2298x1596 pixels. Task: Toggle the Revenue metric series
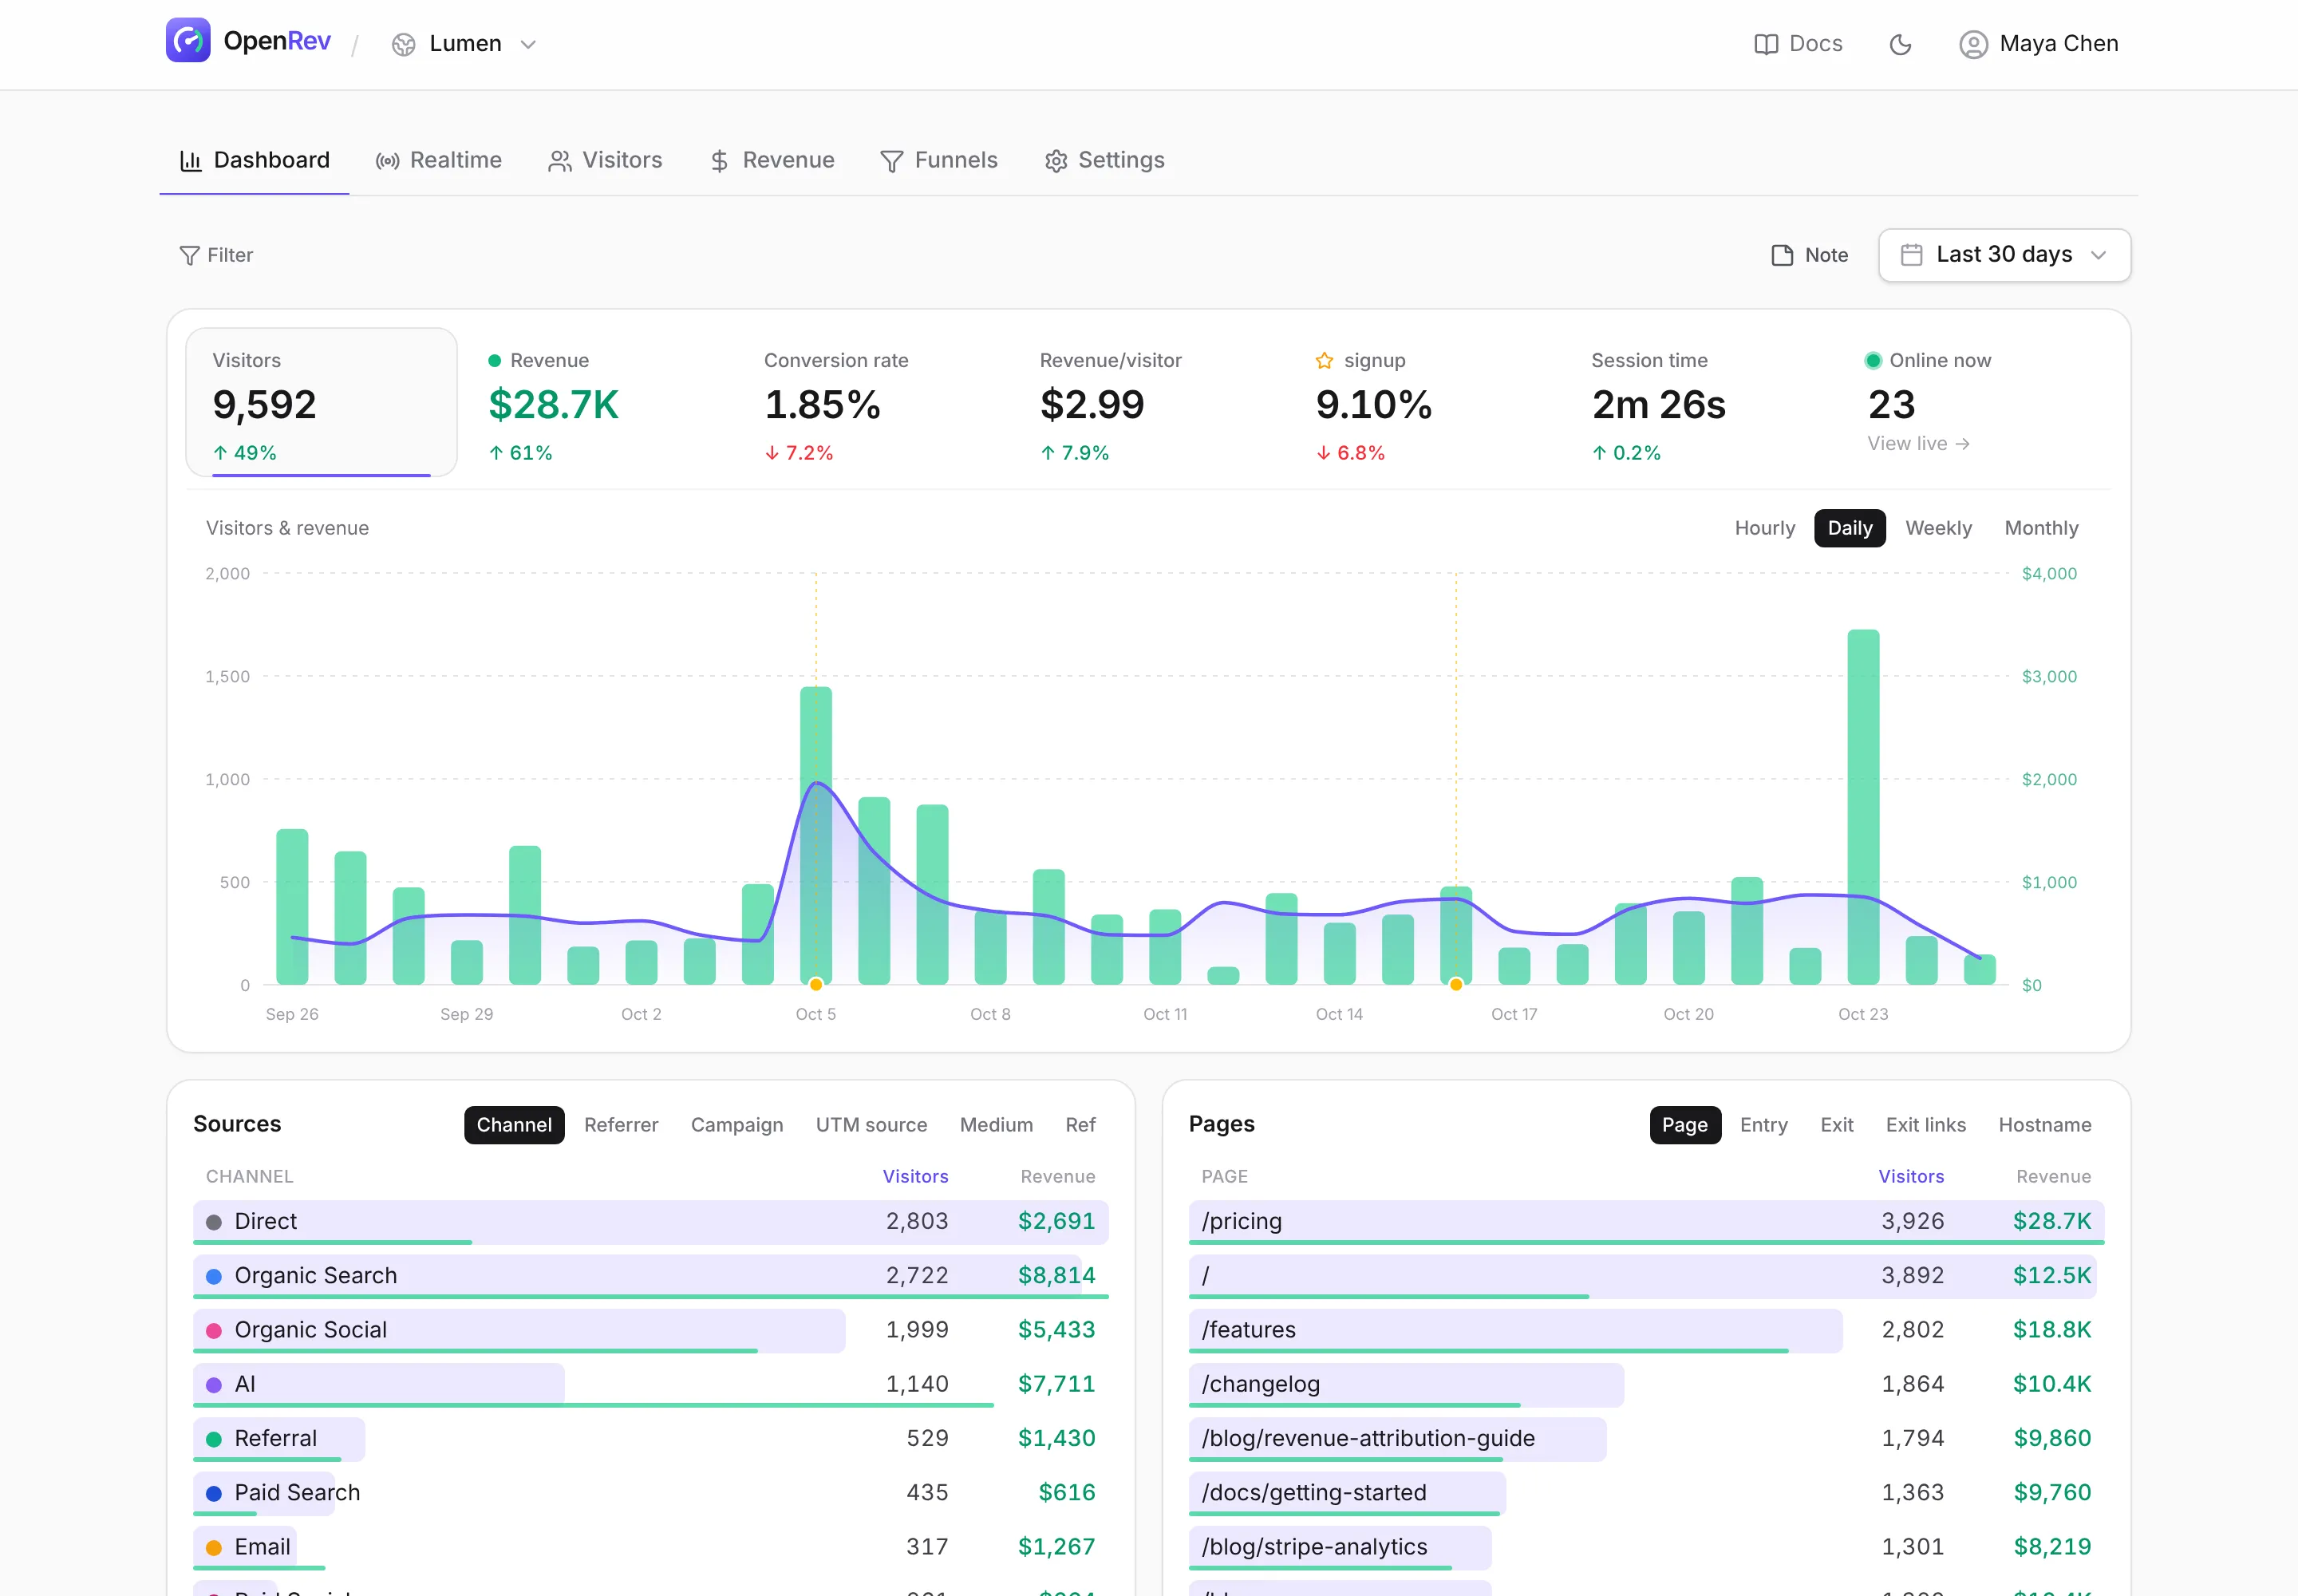(x=595, y=404)
